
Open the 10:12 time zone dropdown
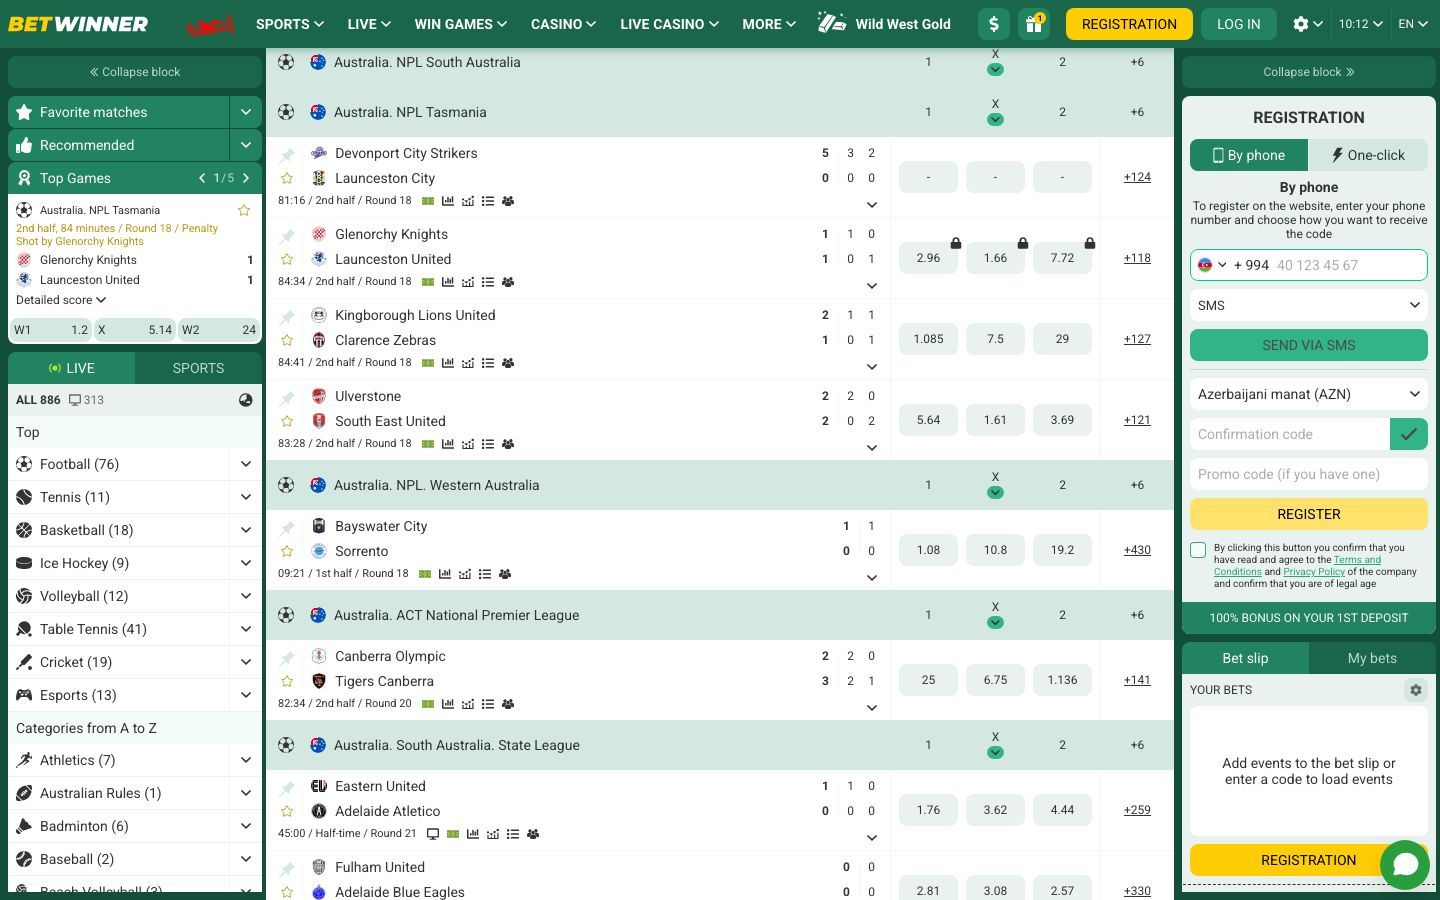pos(1361,24)
